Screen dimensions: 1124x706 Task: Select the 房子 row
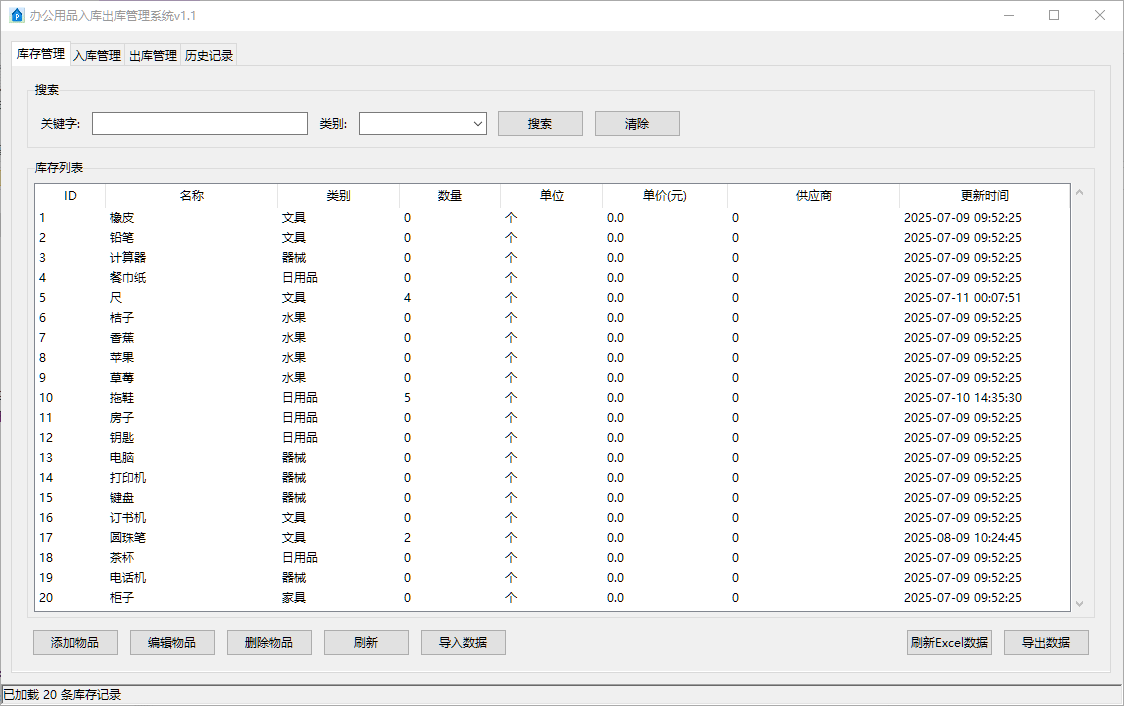click(x=552, y=418)
